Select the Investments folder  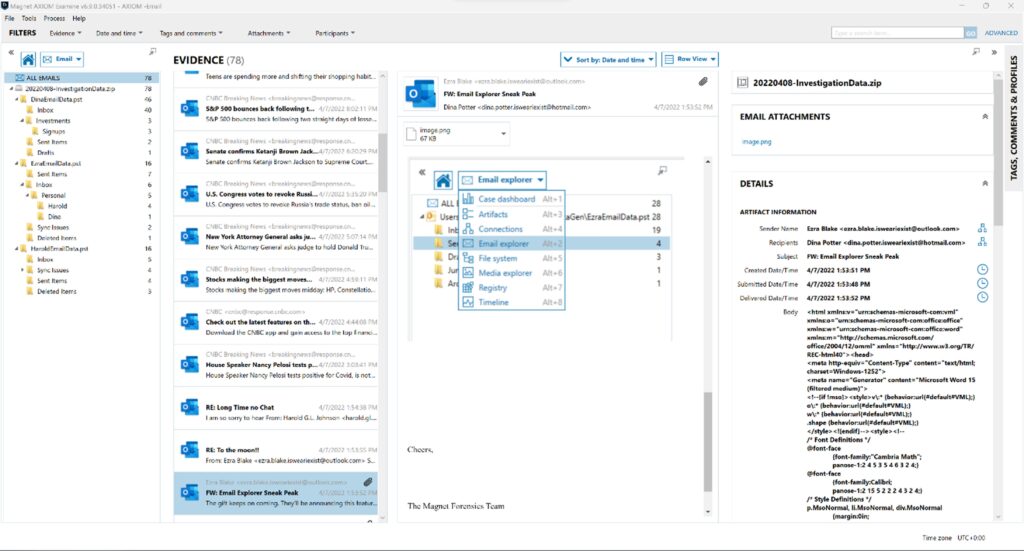tap(53, 121)
